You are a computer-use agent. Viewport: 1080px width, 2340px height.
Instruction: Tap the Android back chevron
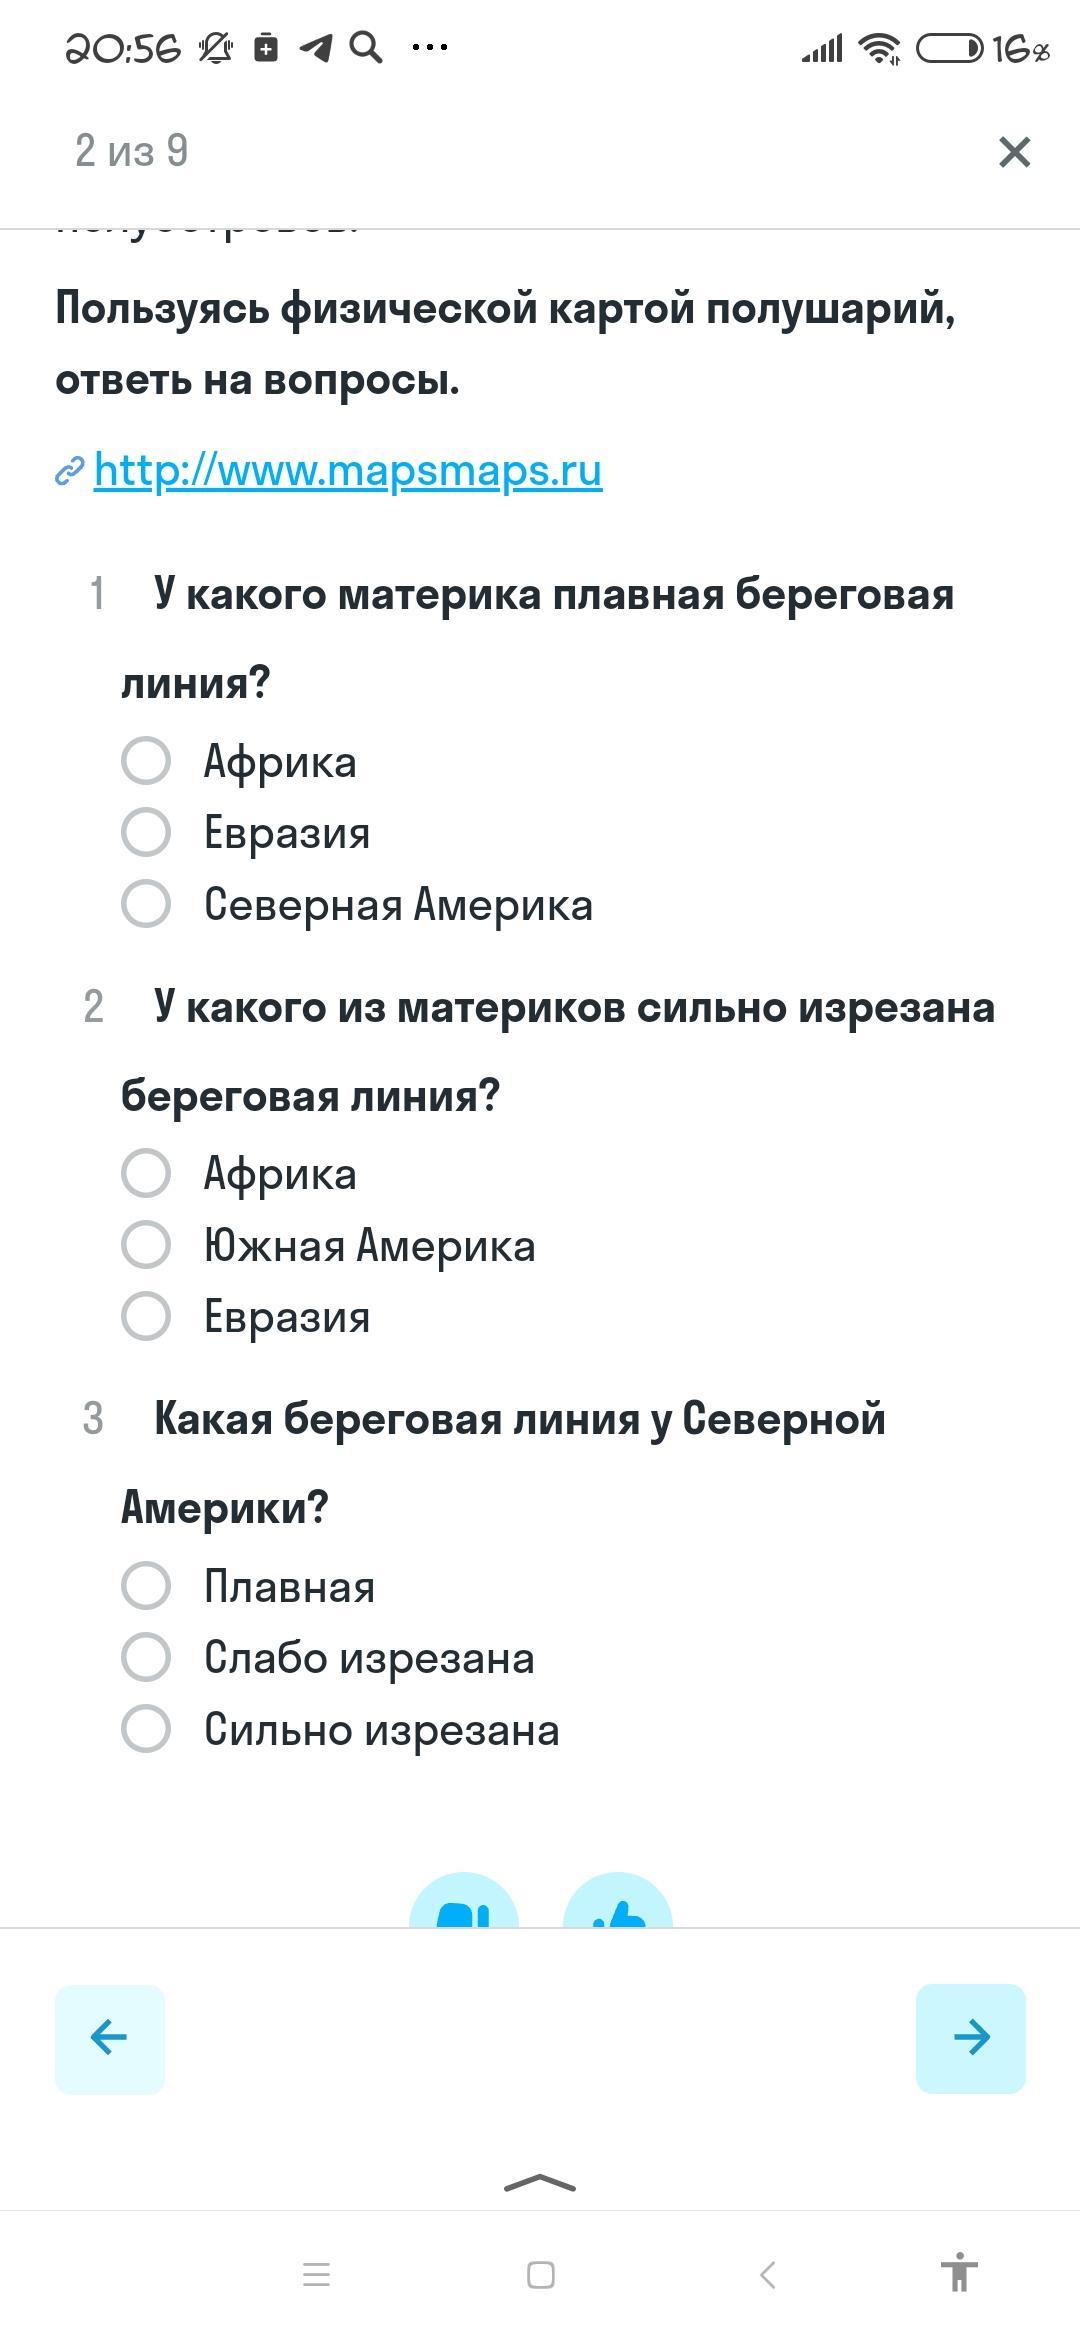pyautogui.click(x=767, y=2275)
